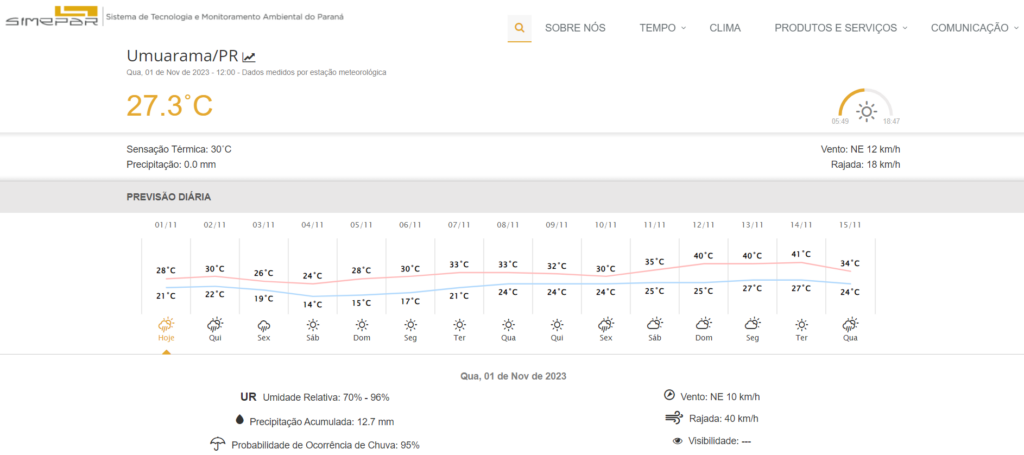The width and height of the screenshot is (1024, 455).
Task: Click the Qua, 01 de Nov de 2023 heading
Action: 512,376
